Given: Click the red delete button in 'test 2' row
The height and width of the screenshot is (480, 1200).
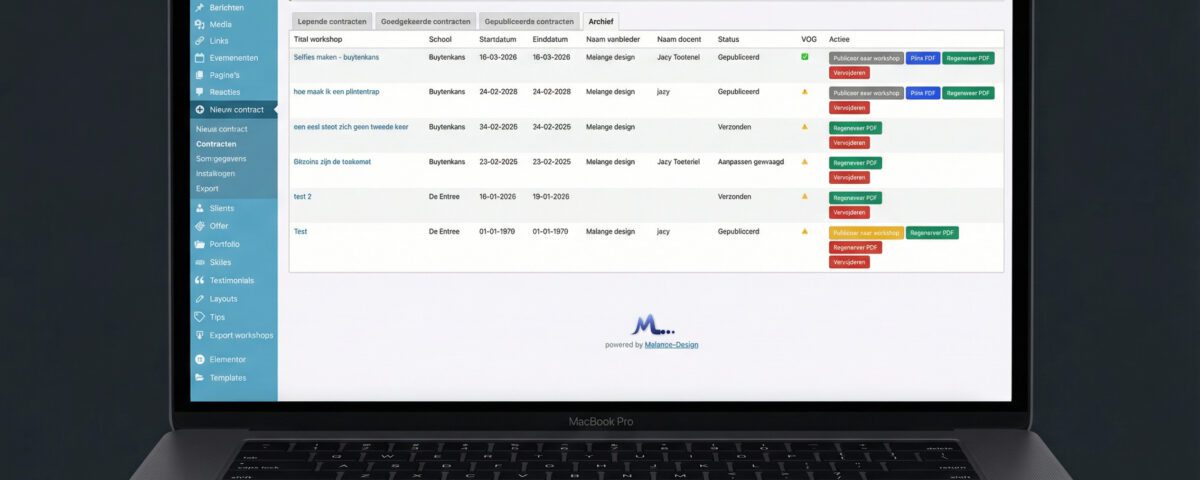Looking at the screenshot, I should 849,212.
